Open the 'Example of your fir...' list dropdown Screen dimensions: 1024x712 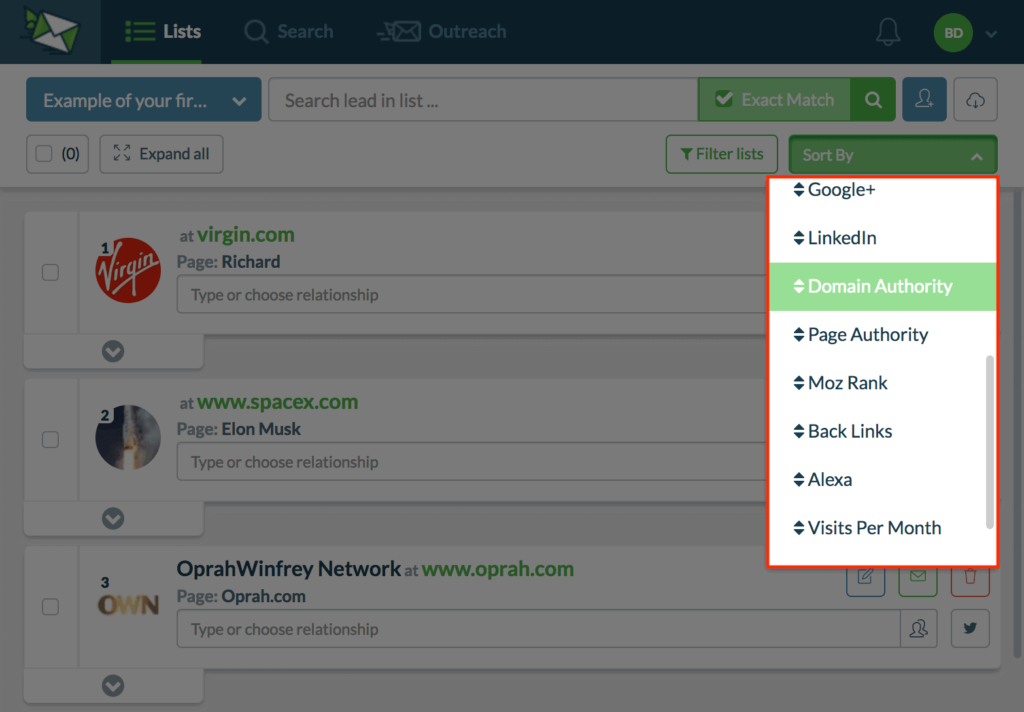143,100
